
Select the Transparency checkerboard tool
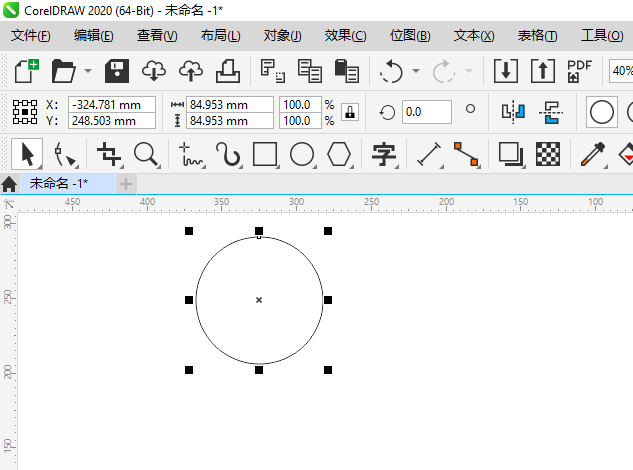tap(548, 154)
